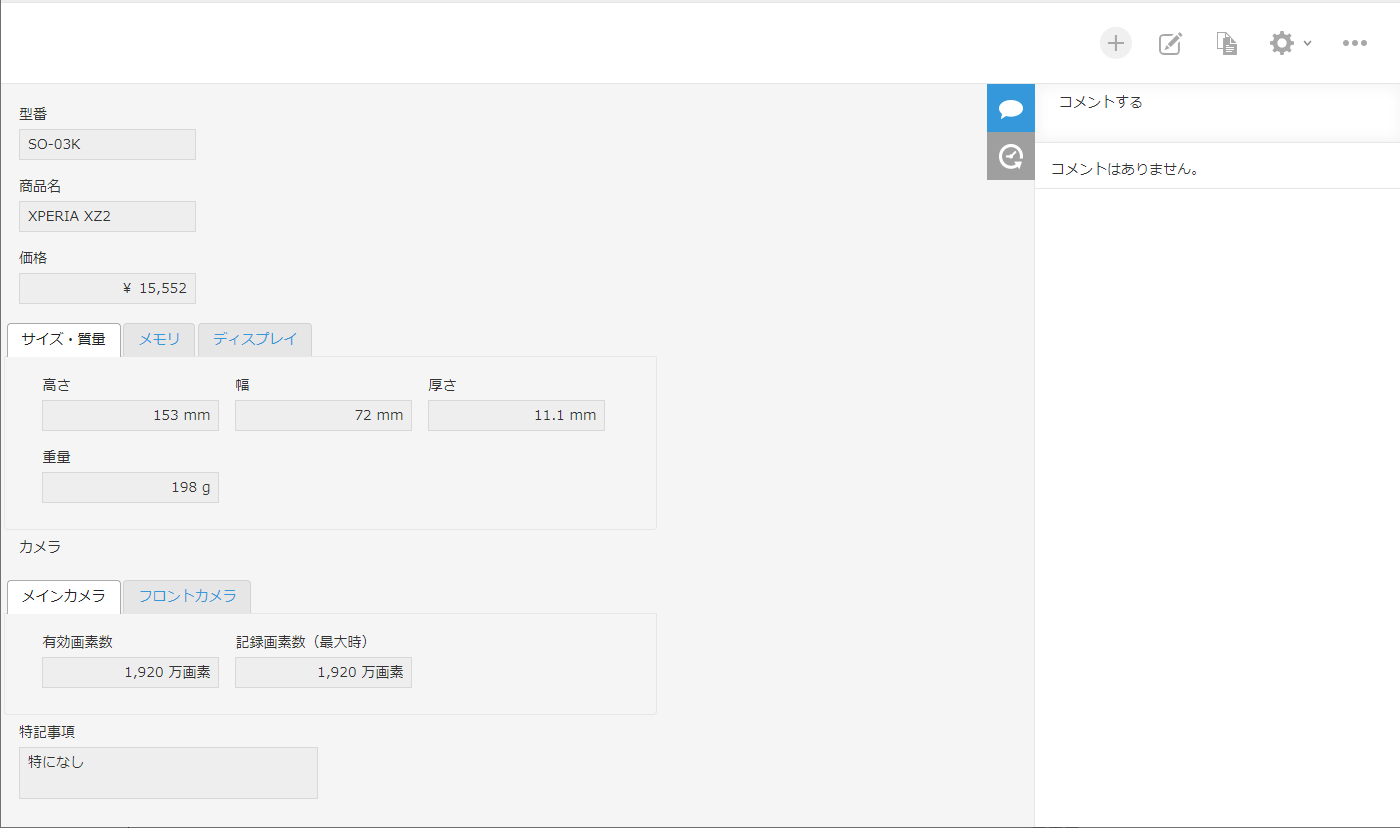This screenshot has width=1400, height=828.
Task: Select the サイズ・質量 tab
Action: (x=64, y=339)
